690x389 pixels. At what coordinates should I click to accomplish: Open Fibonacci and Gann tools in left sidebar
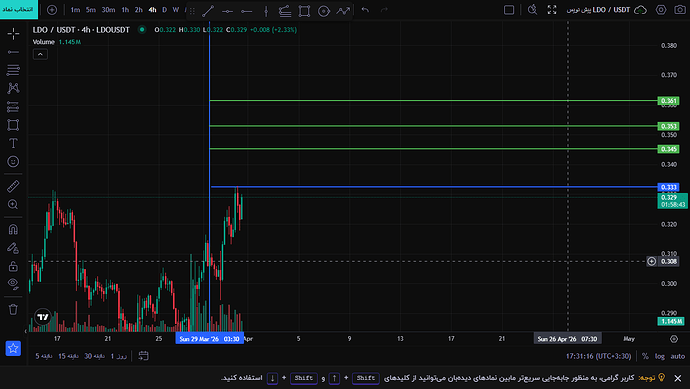pos(13,70)
